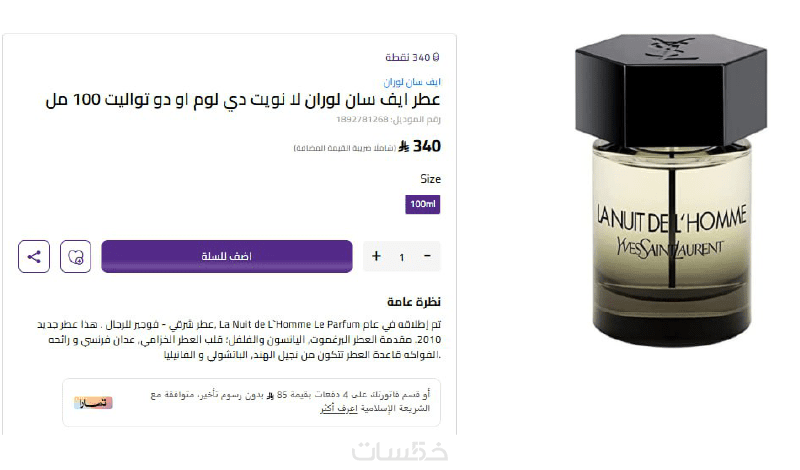Click the Tamara logo badge
This screenshot has height=470, width=800.
point(93,403)
